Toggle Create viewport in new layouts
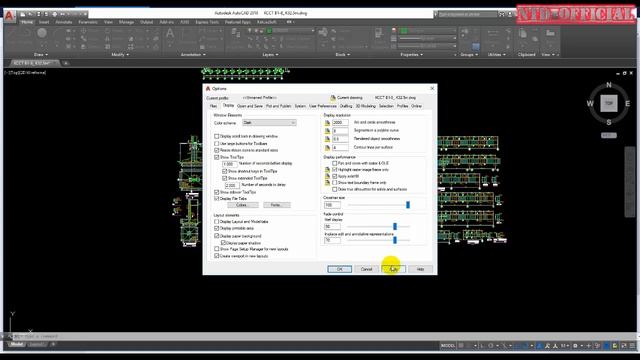 point(217,256)
